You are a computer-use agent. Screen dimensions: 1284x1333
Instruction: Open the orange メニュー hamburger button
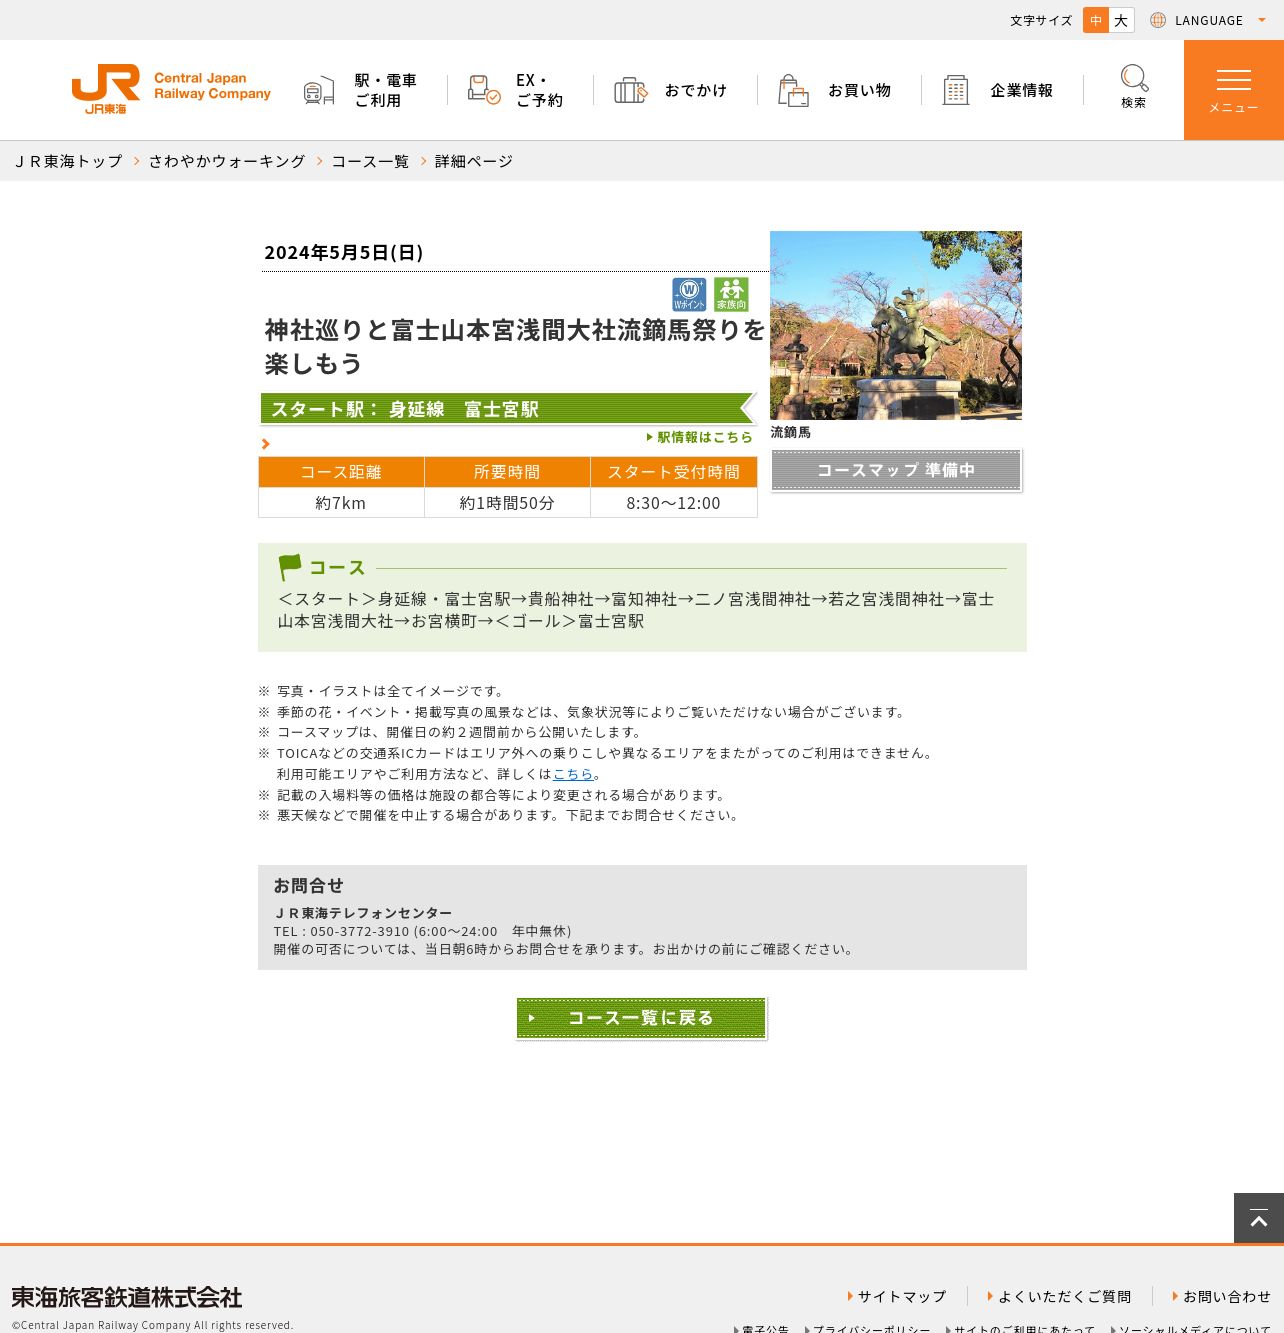[x=1234, y=90]
